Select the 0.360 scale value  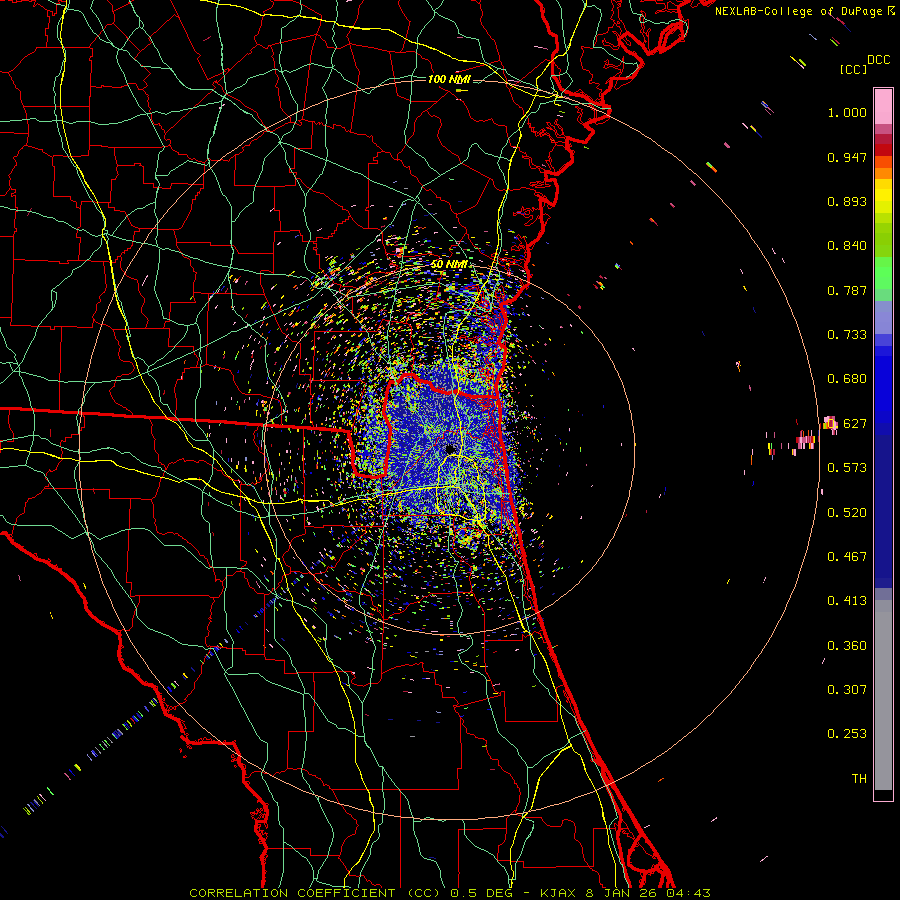click(x=847, y=646)
